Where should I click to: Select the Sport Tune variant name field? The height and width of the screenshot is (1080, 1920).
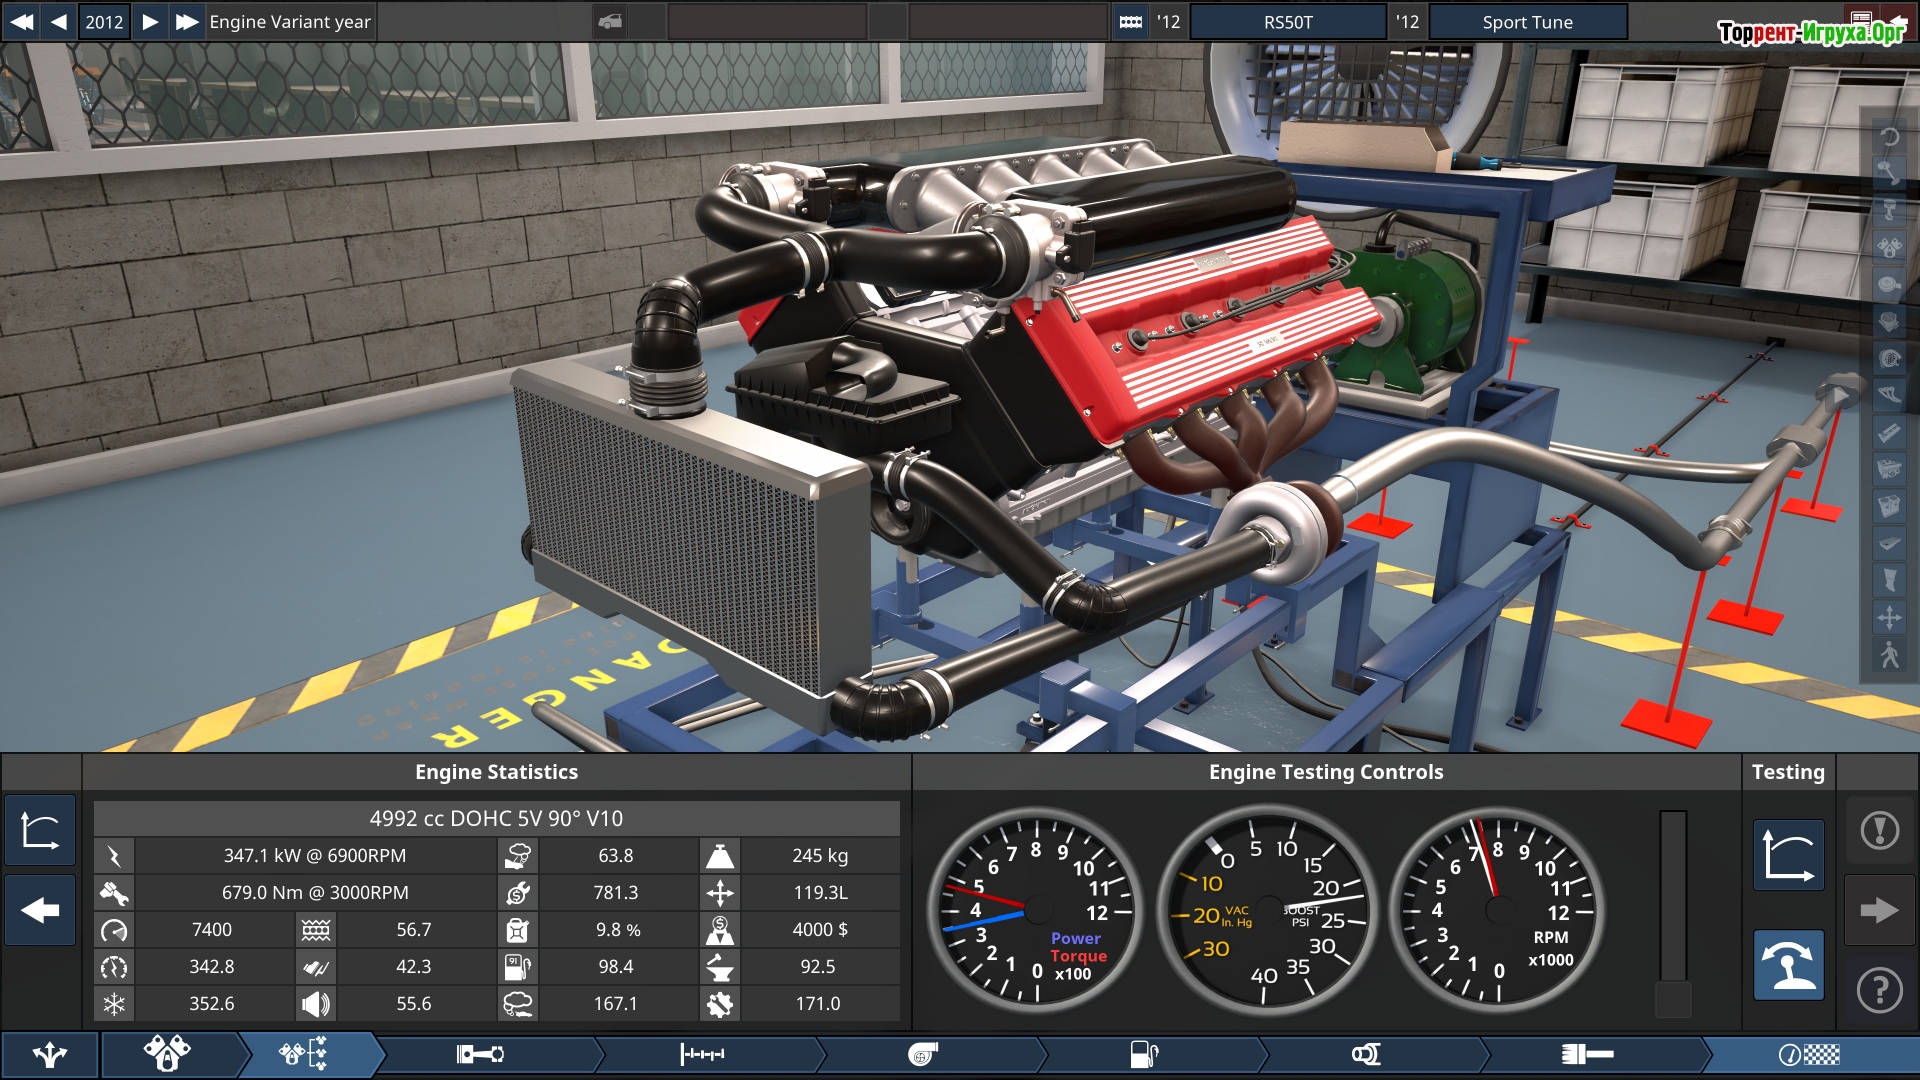point(1527,22)
